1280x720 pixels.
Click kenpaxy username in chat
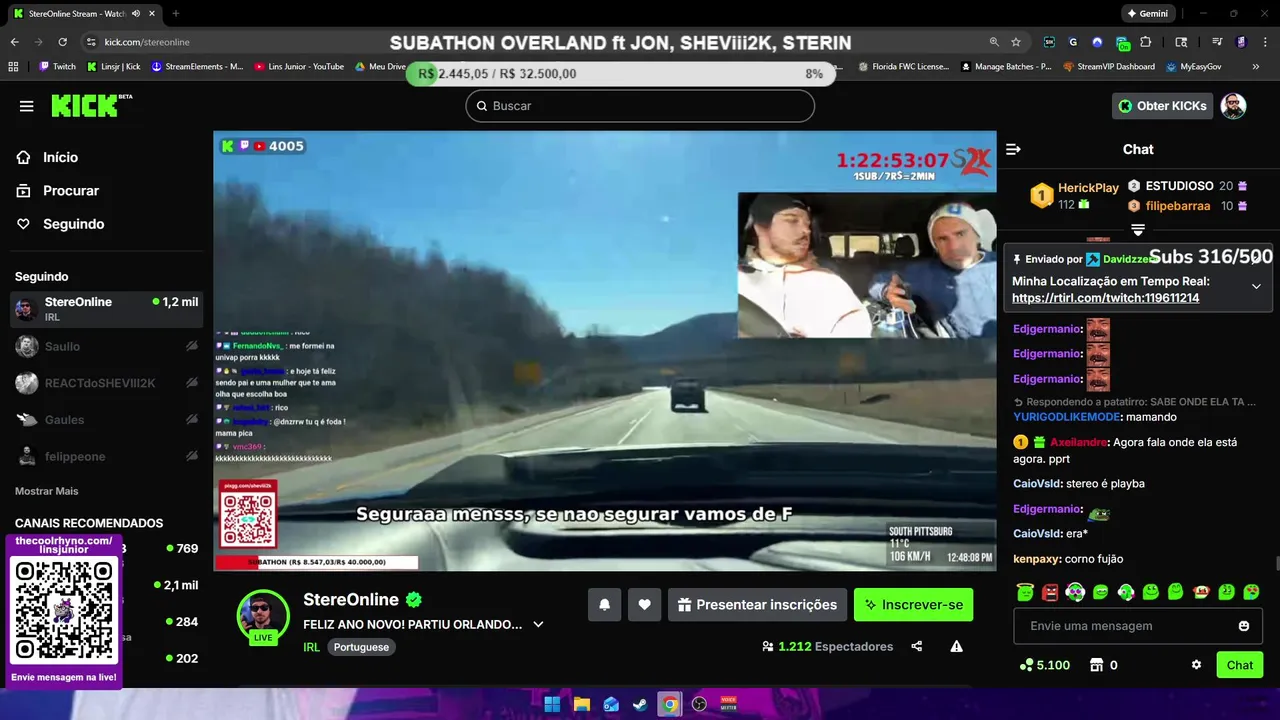pyautogui.click(x=1038, y=559)
